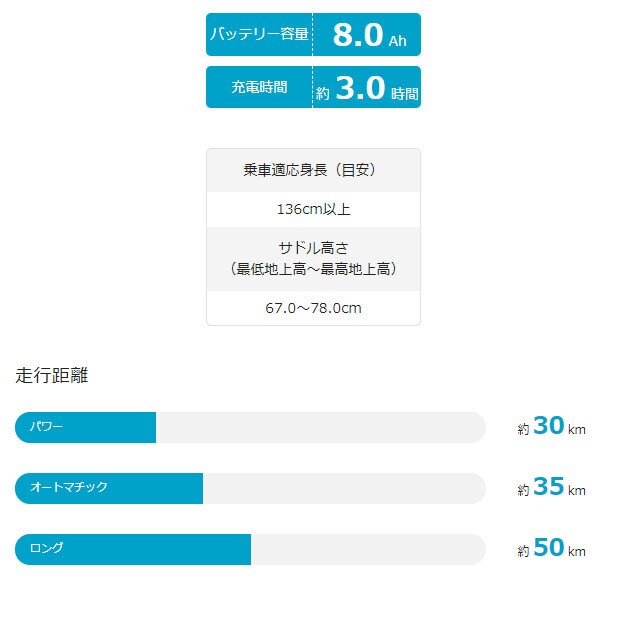
Task: Click the 走行距離 section heading
Action: (52, 376)
